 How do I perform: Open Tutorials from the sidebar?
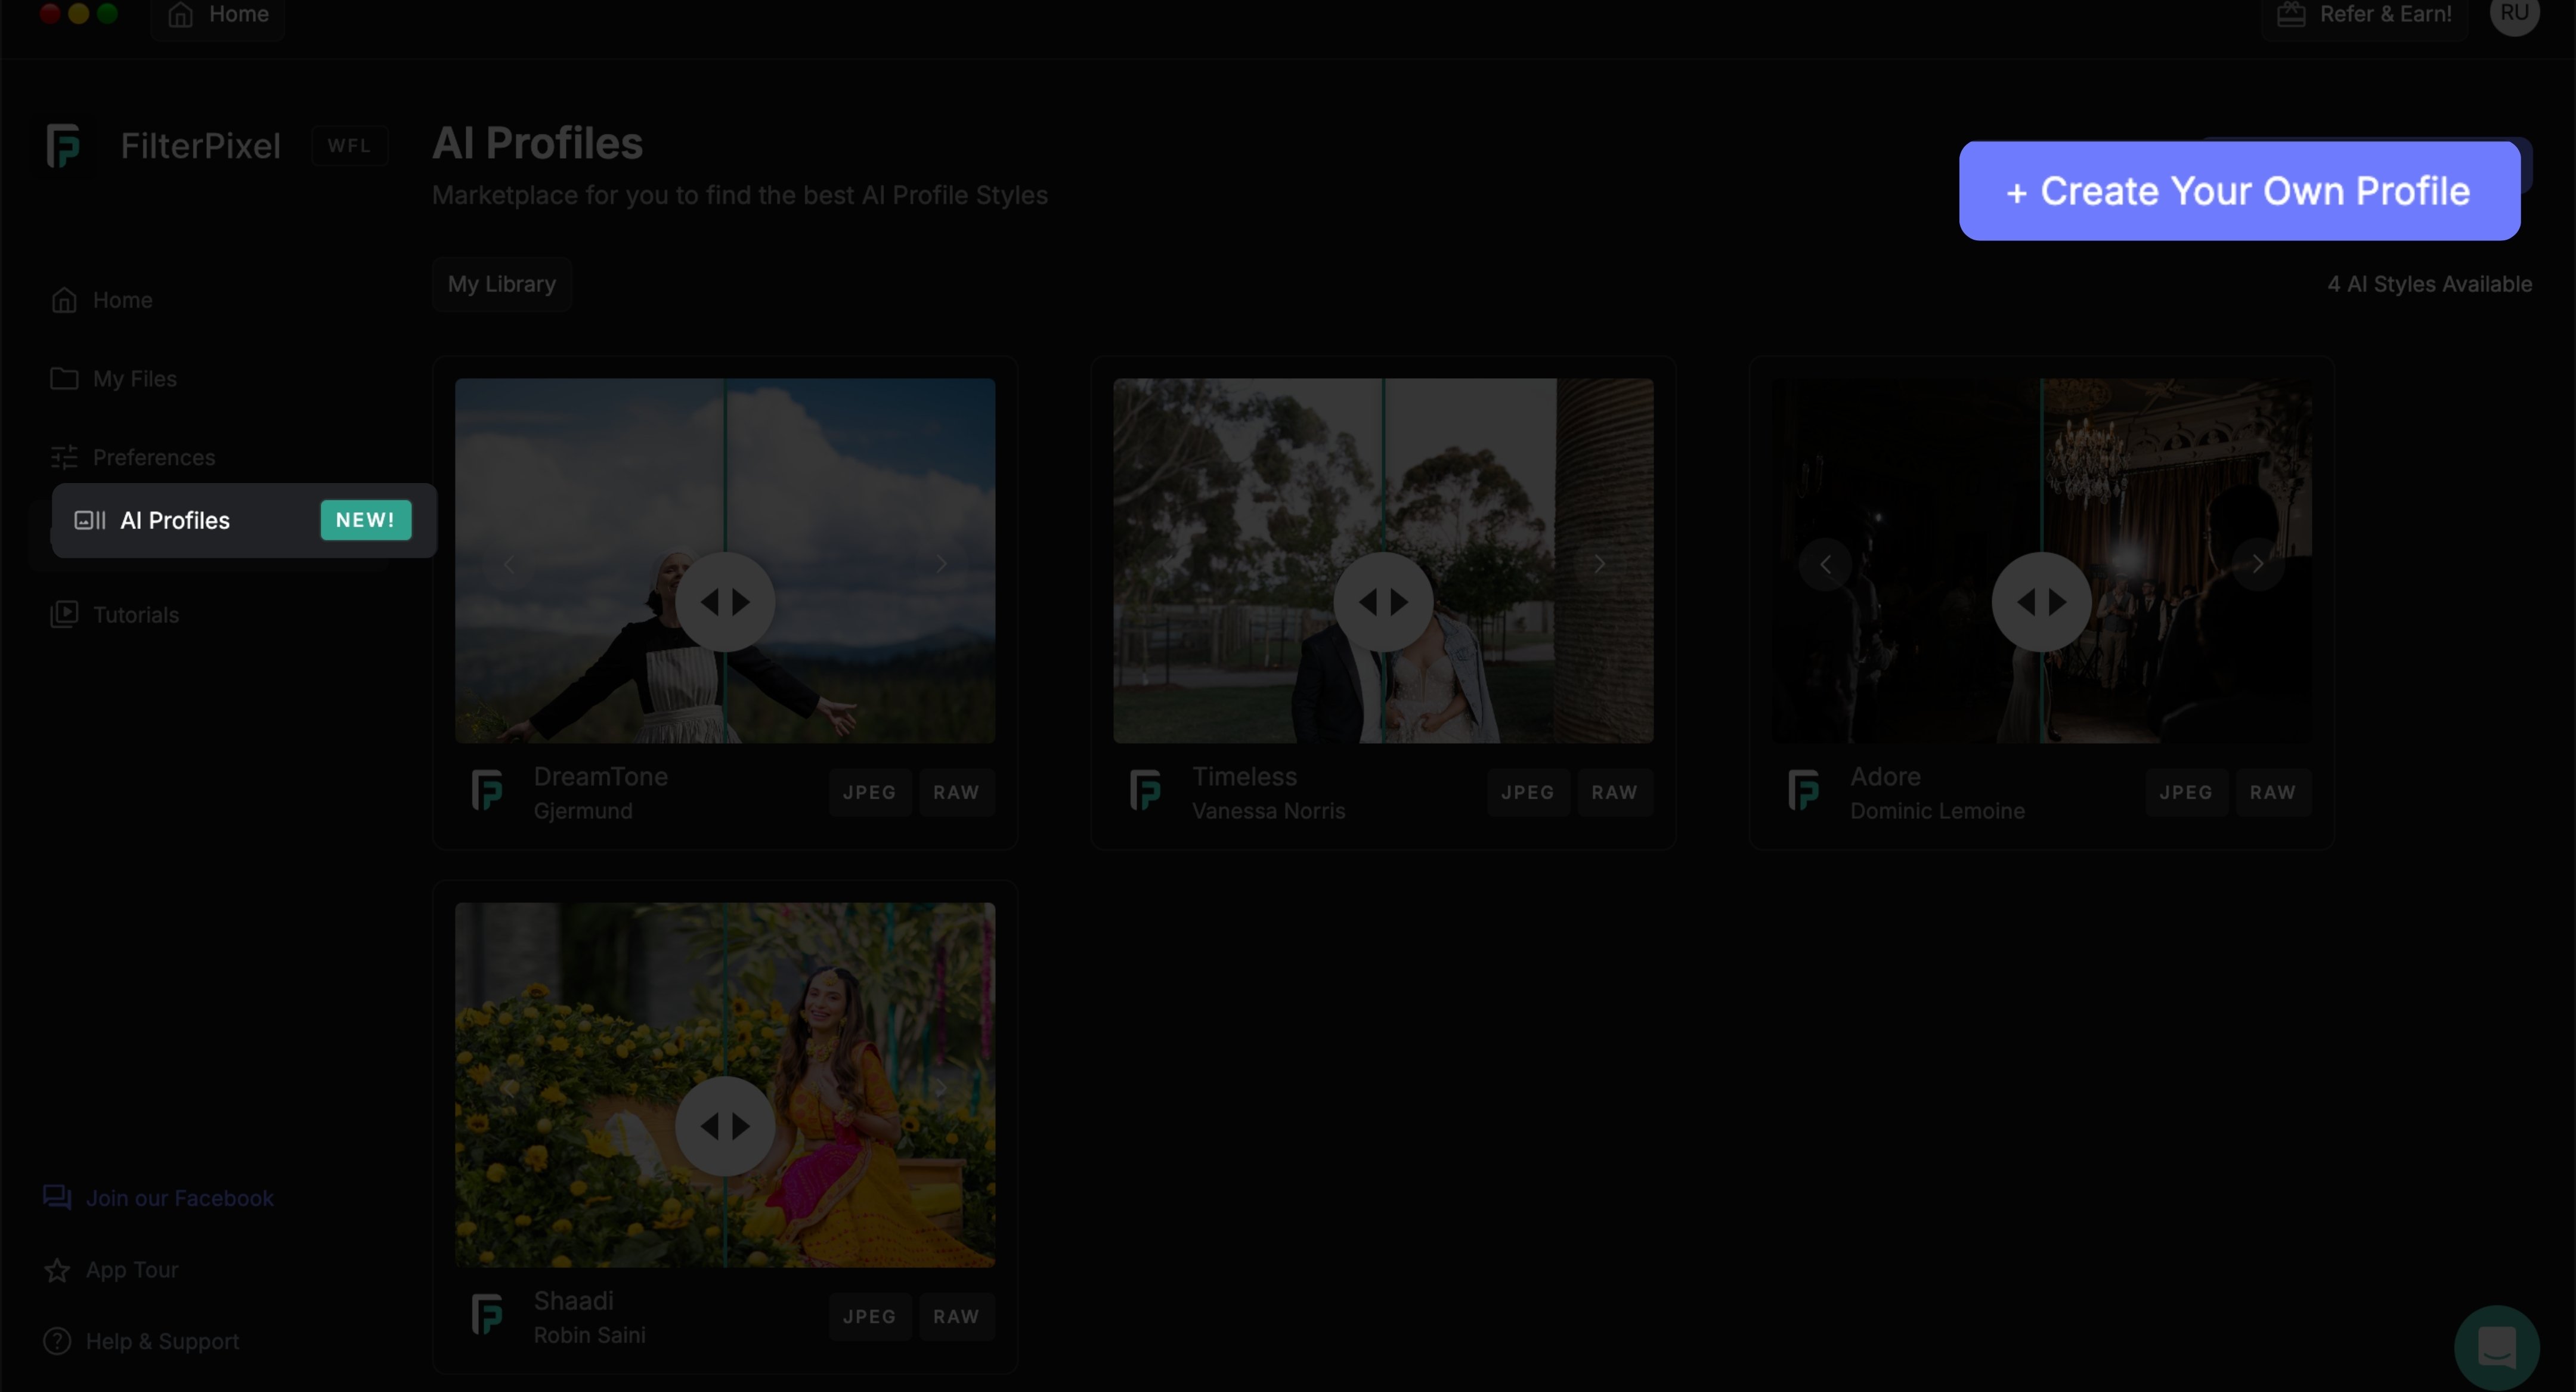point(135,615)
